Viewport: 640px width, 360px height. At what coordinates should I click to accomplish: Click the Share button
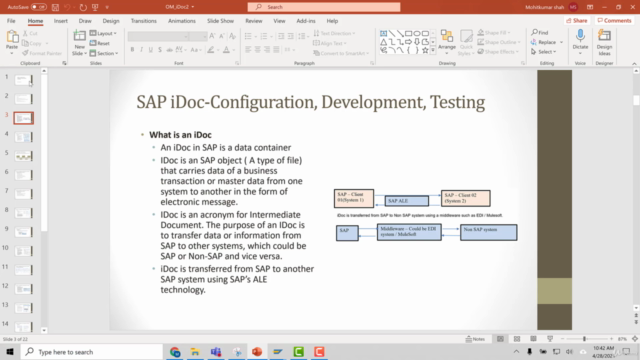coord(577,20)
